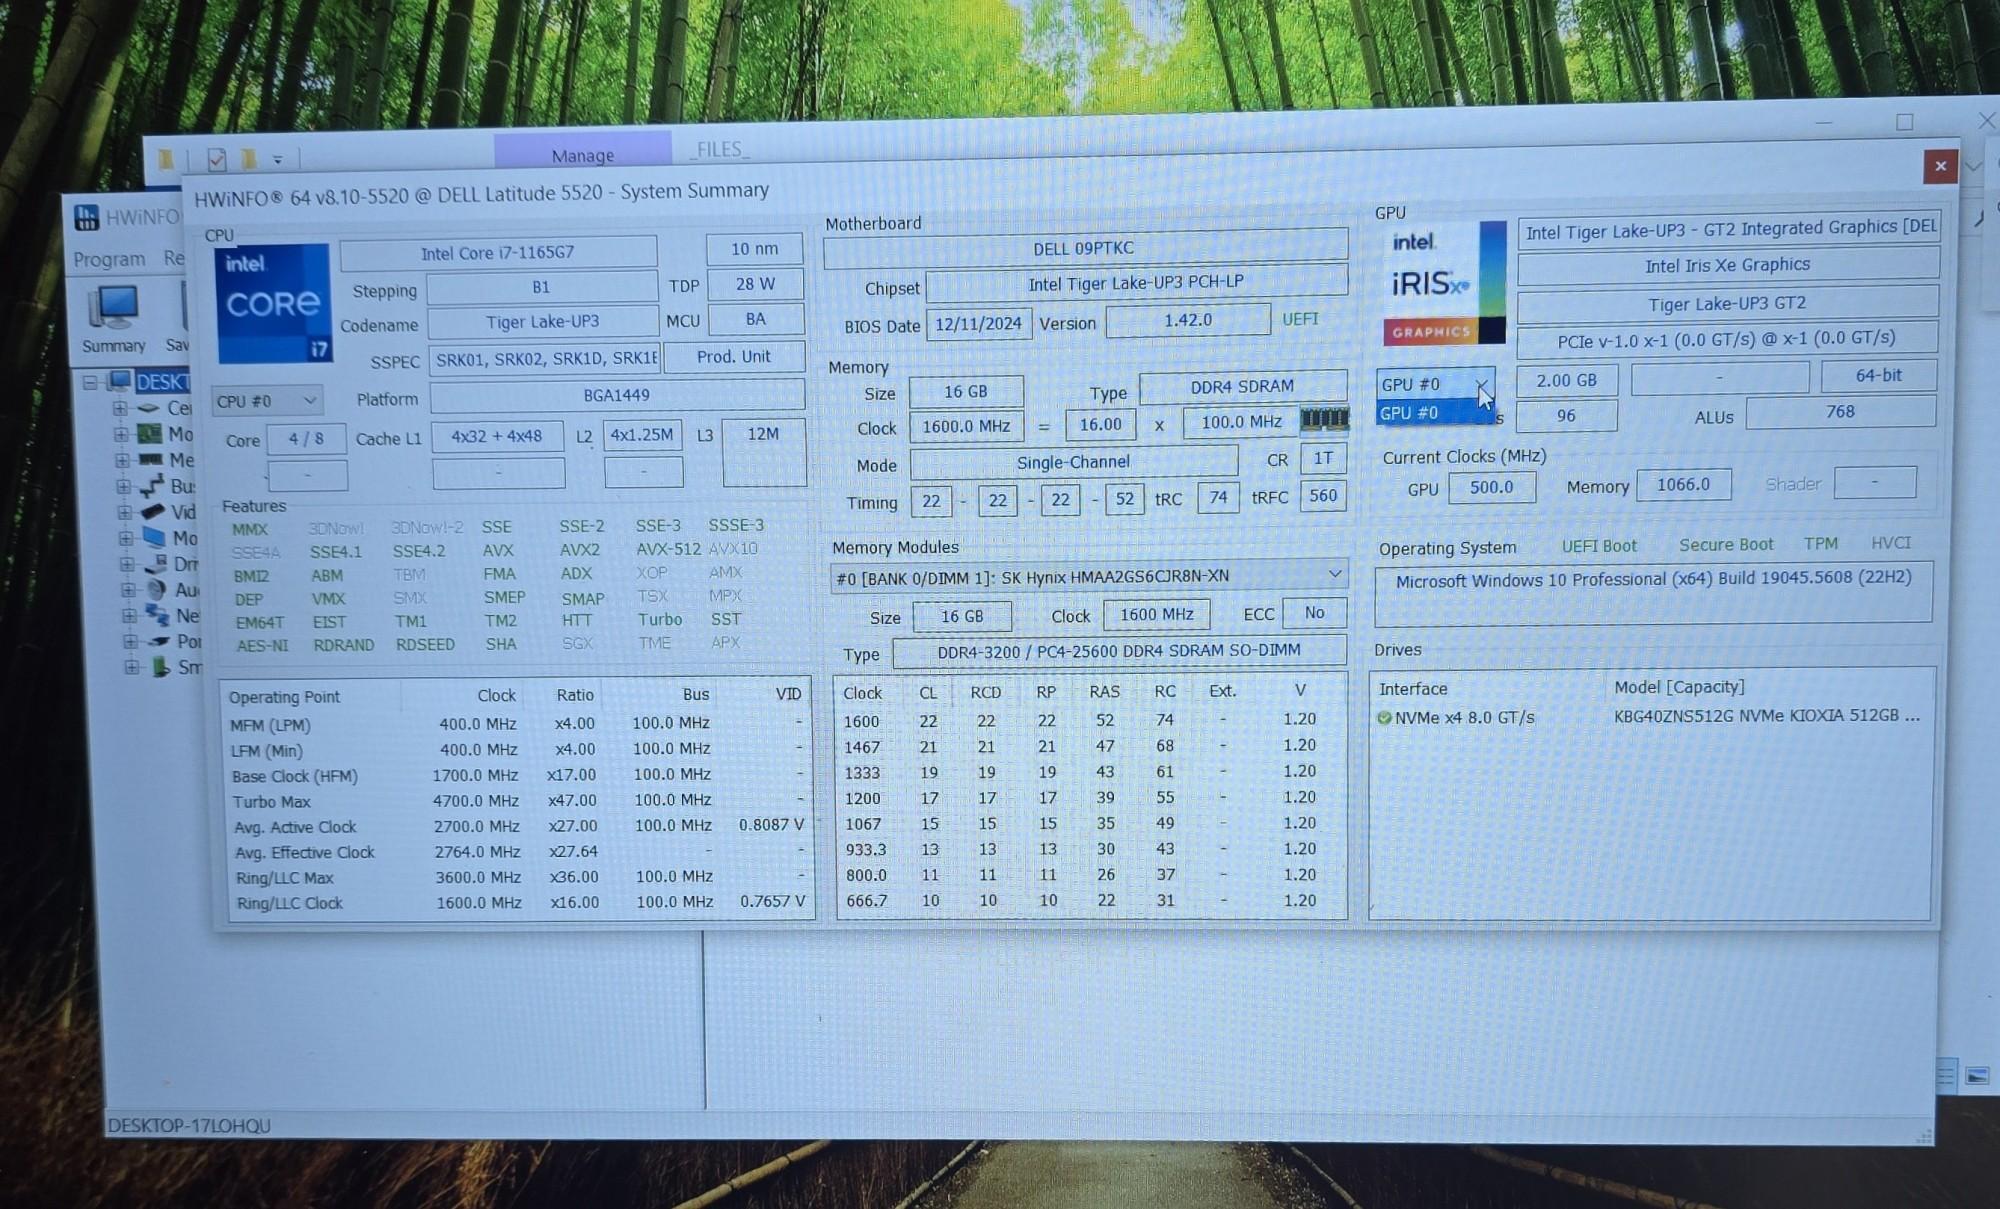
Task: Expand the Video Adapter tree node
Action: tap(124, 512)
